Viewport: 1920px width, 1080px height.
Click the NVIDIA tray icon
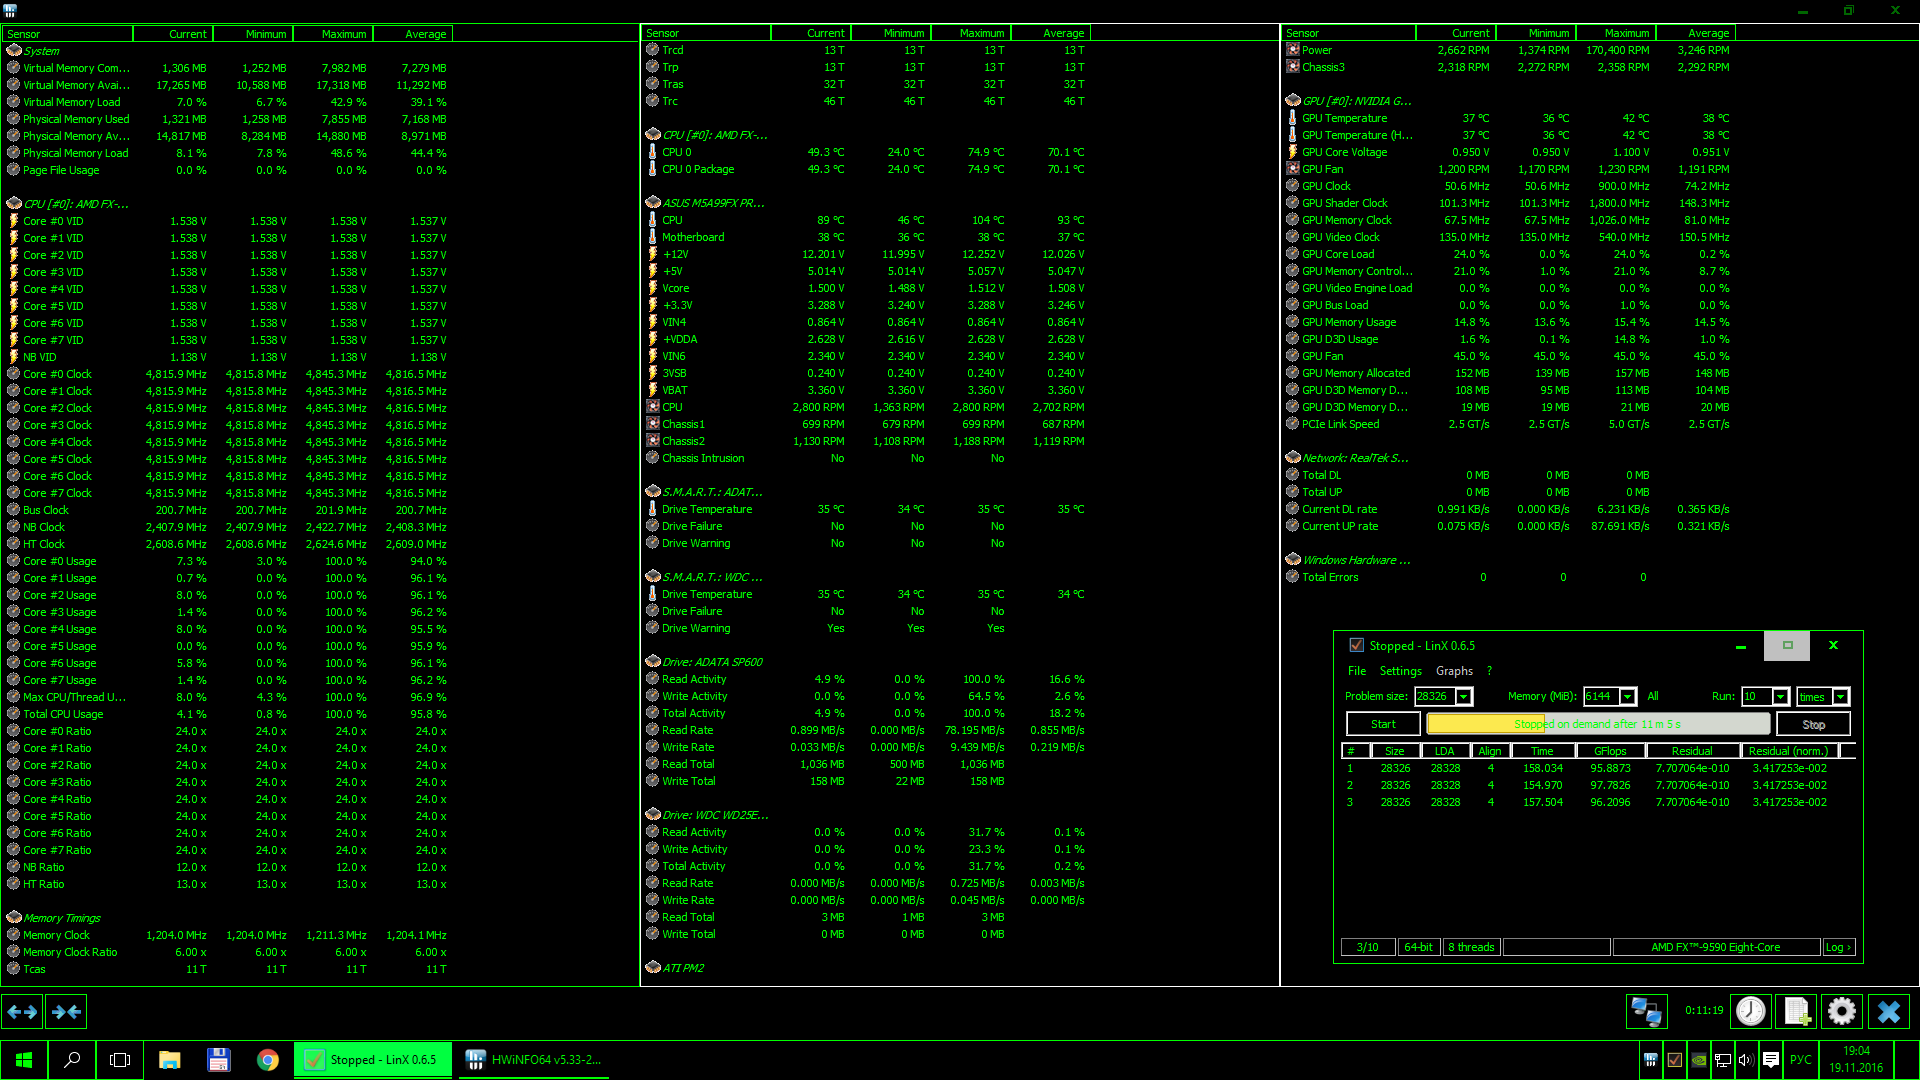pos(1699,1060)
